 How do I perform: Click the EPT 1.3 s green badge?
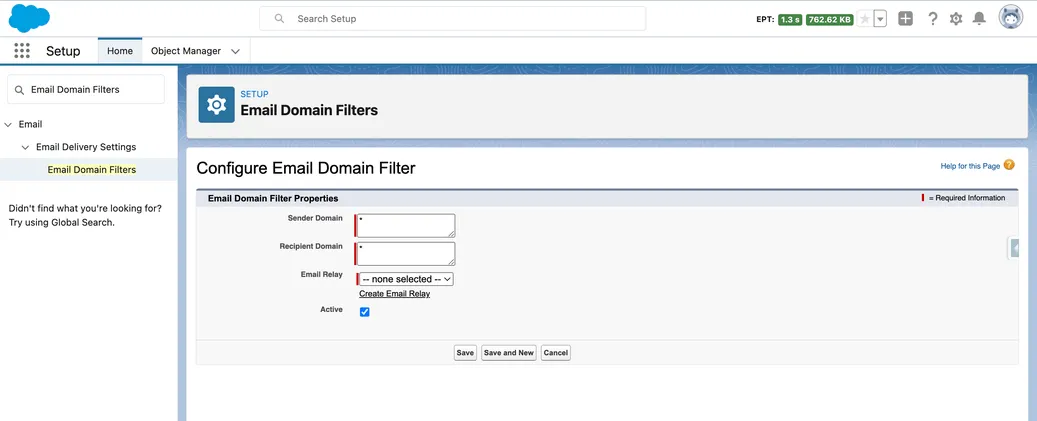(x=790, y=19)
